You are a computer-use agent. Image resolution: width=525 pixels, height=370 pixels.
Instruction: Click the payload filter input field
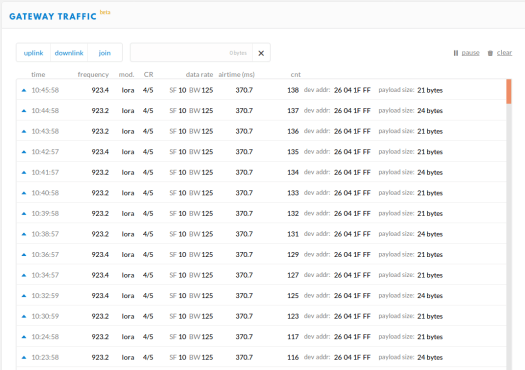tap(191, 53)
